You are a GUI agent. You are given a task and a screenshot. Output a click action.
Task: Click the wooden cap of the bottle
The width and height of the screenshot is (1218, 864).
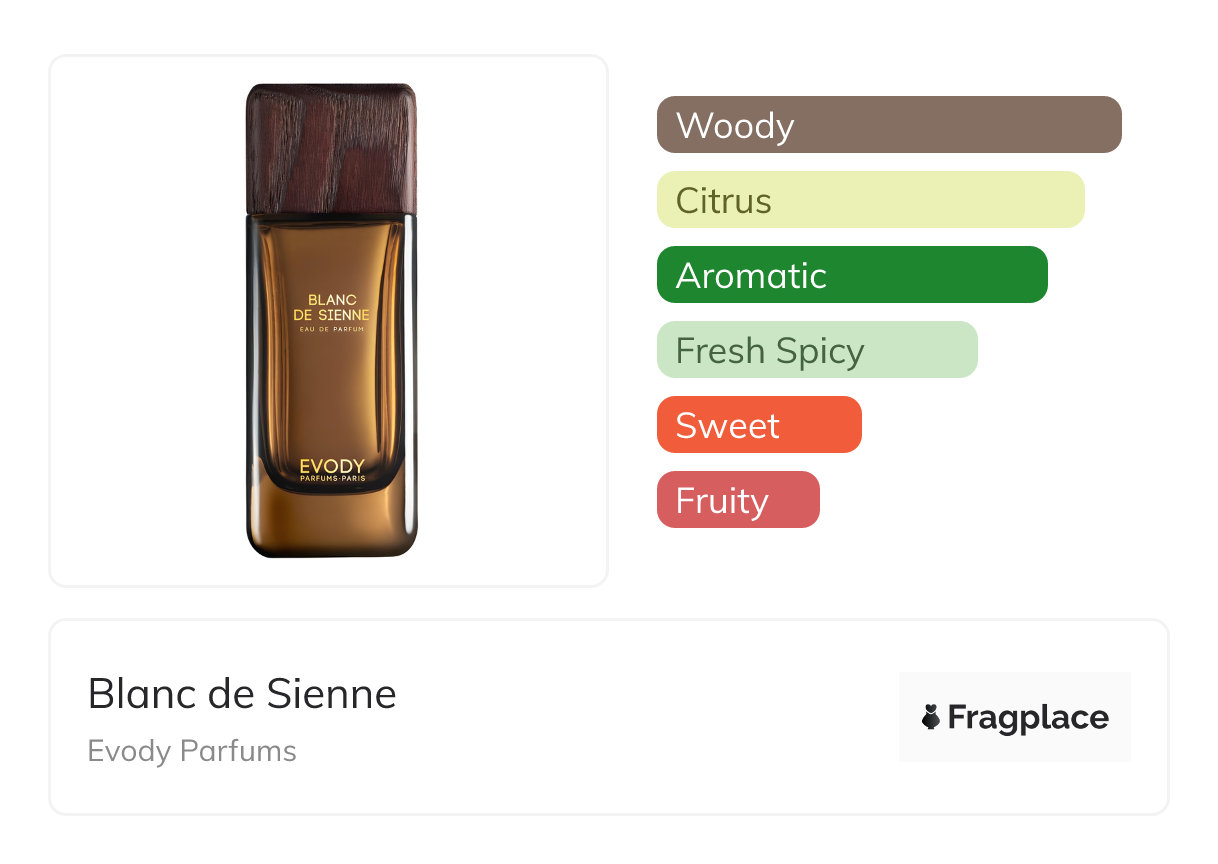click(331, 148)
